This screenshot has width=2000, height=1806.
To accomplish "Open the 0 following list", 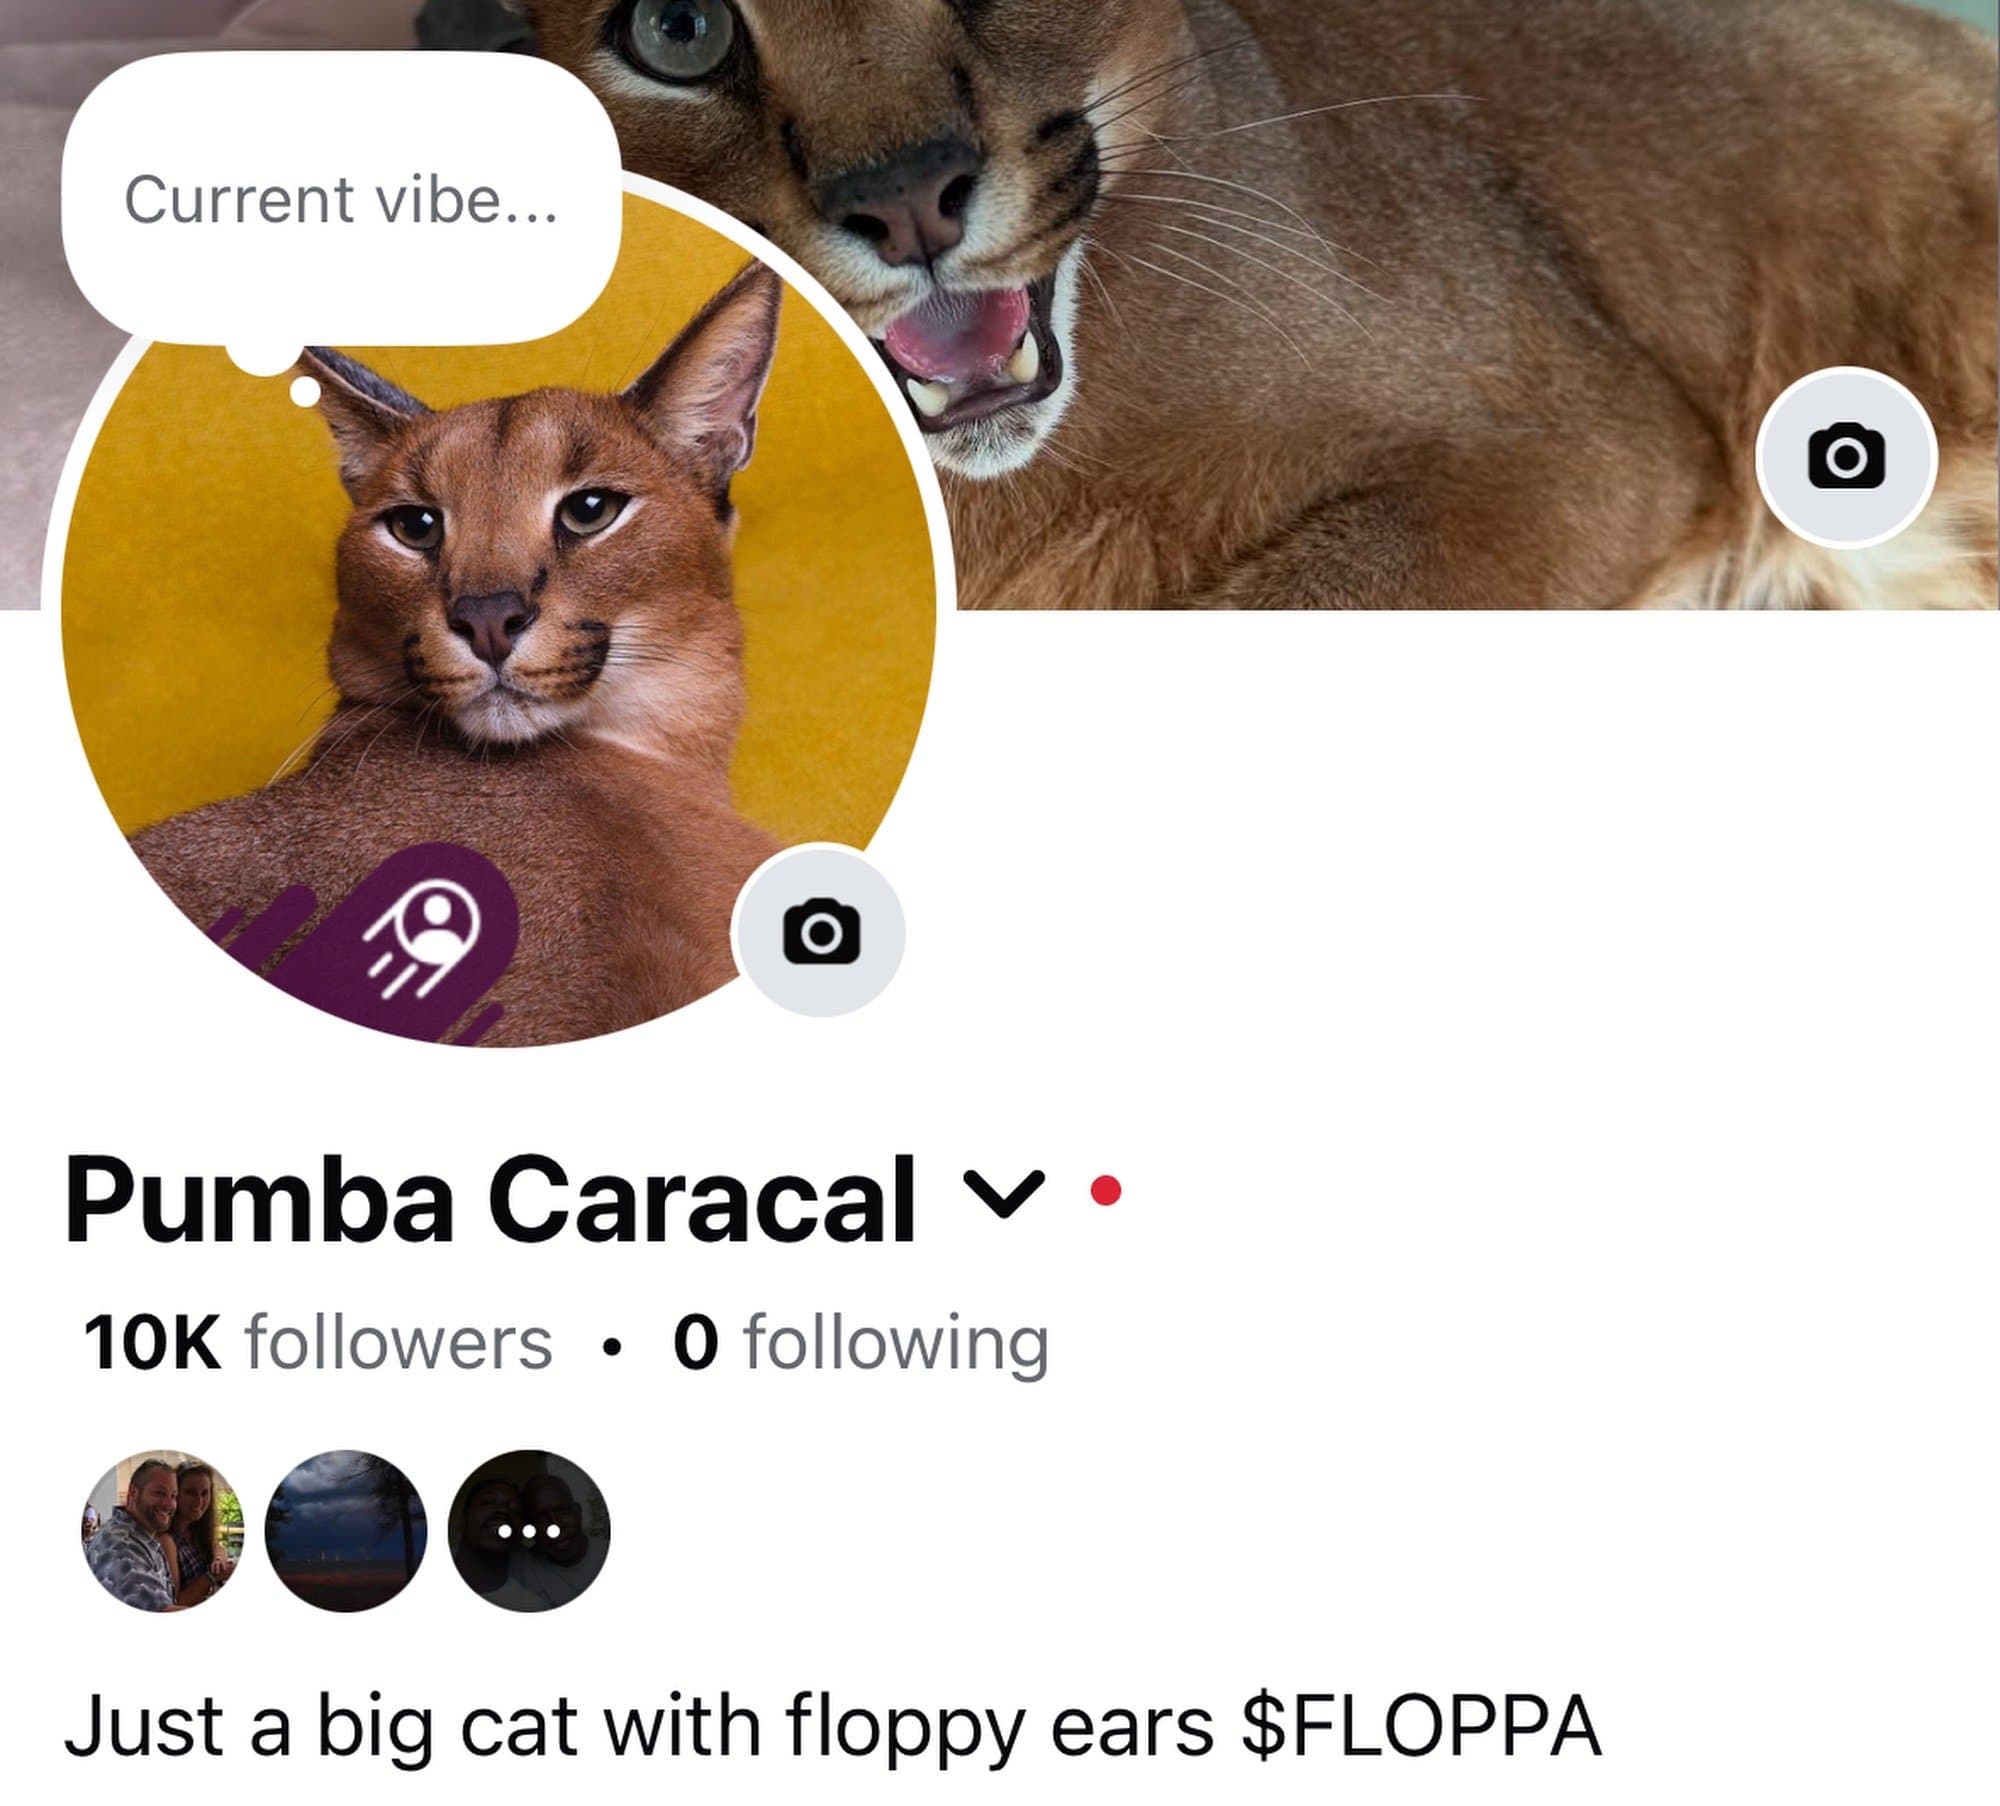I will (x=861, y=1342).
